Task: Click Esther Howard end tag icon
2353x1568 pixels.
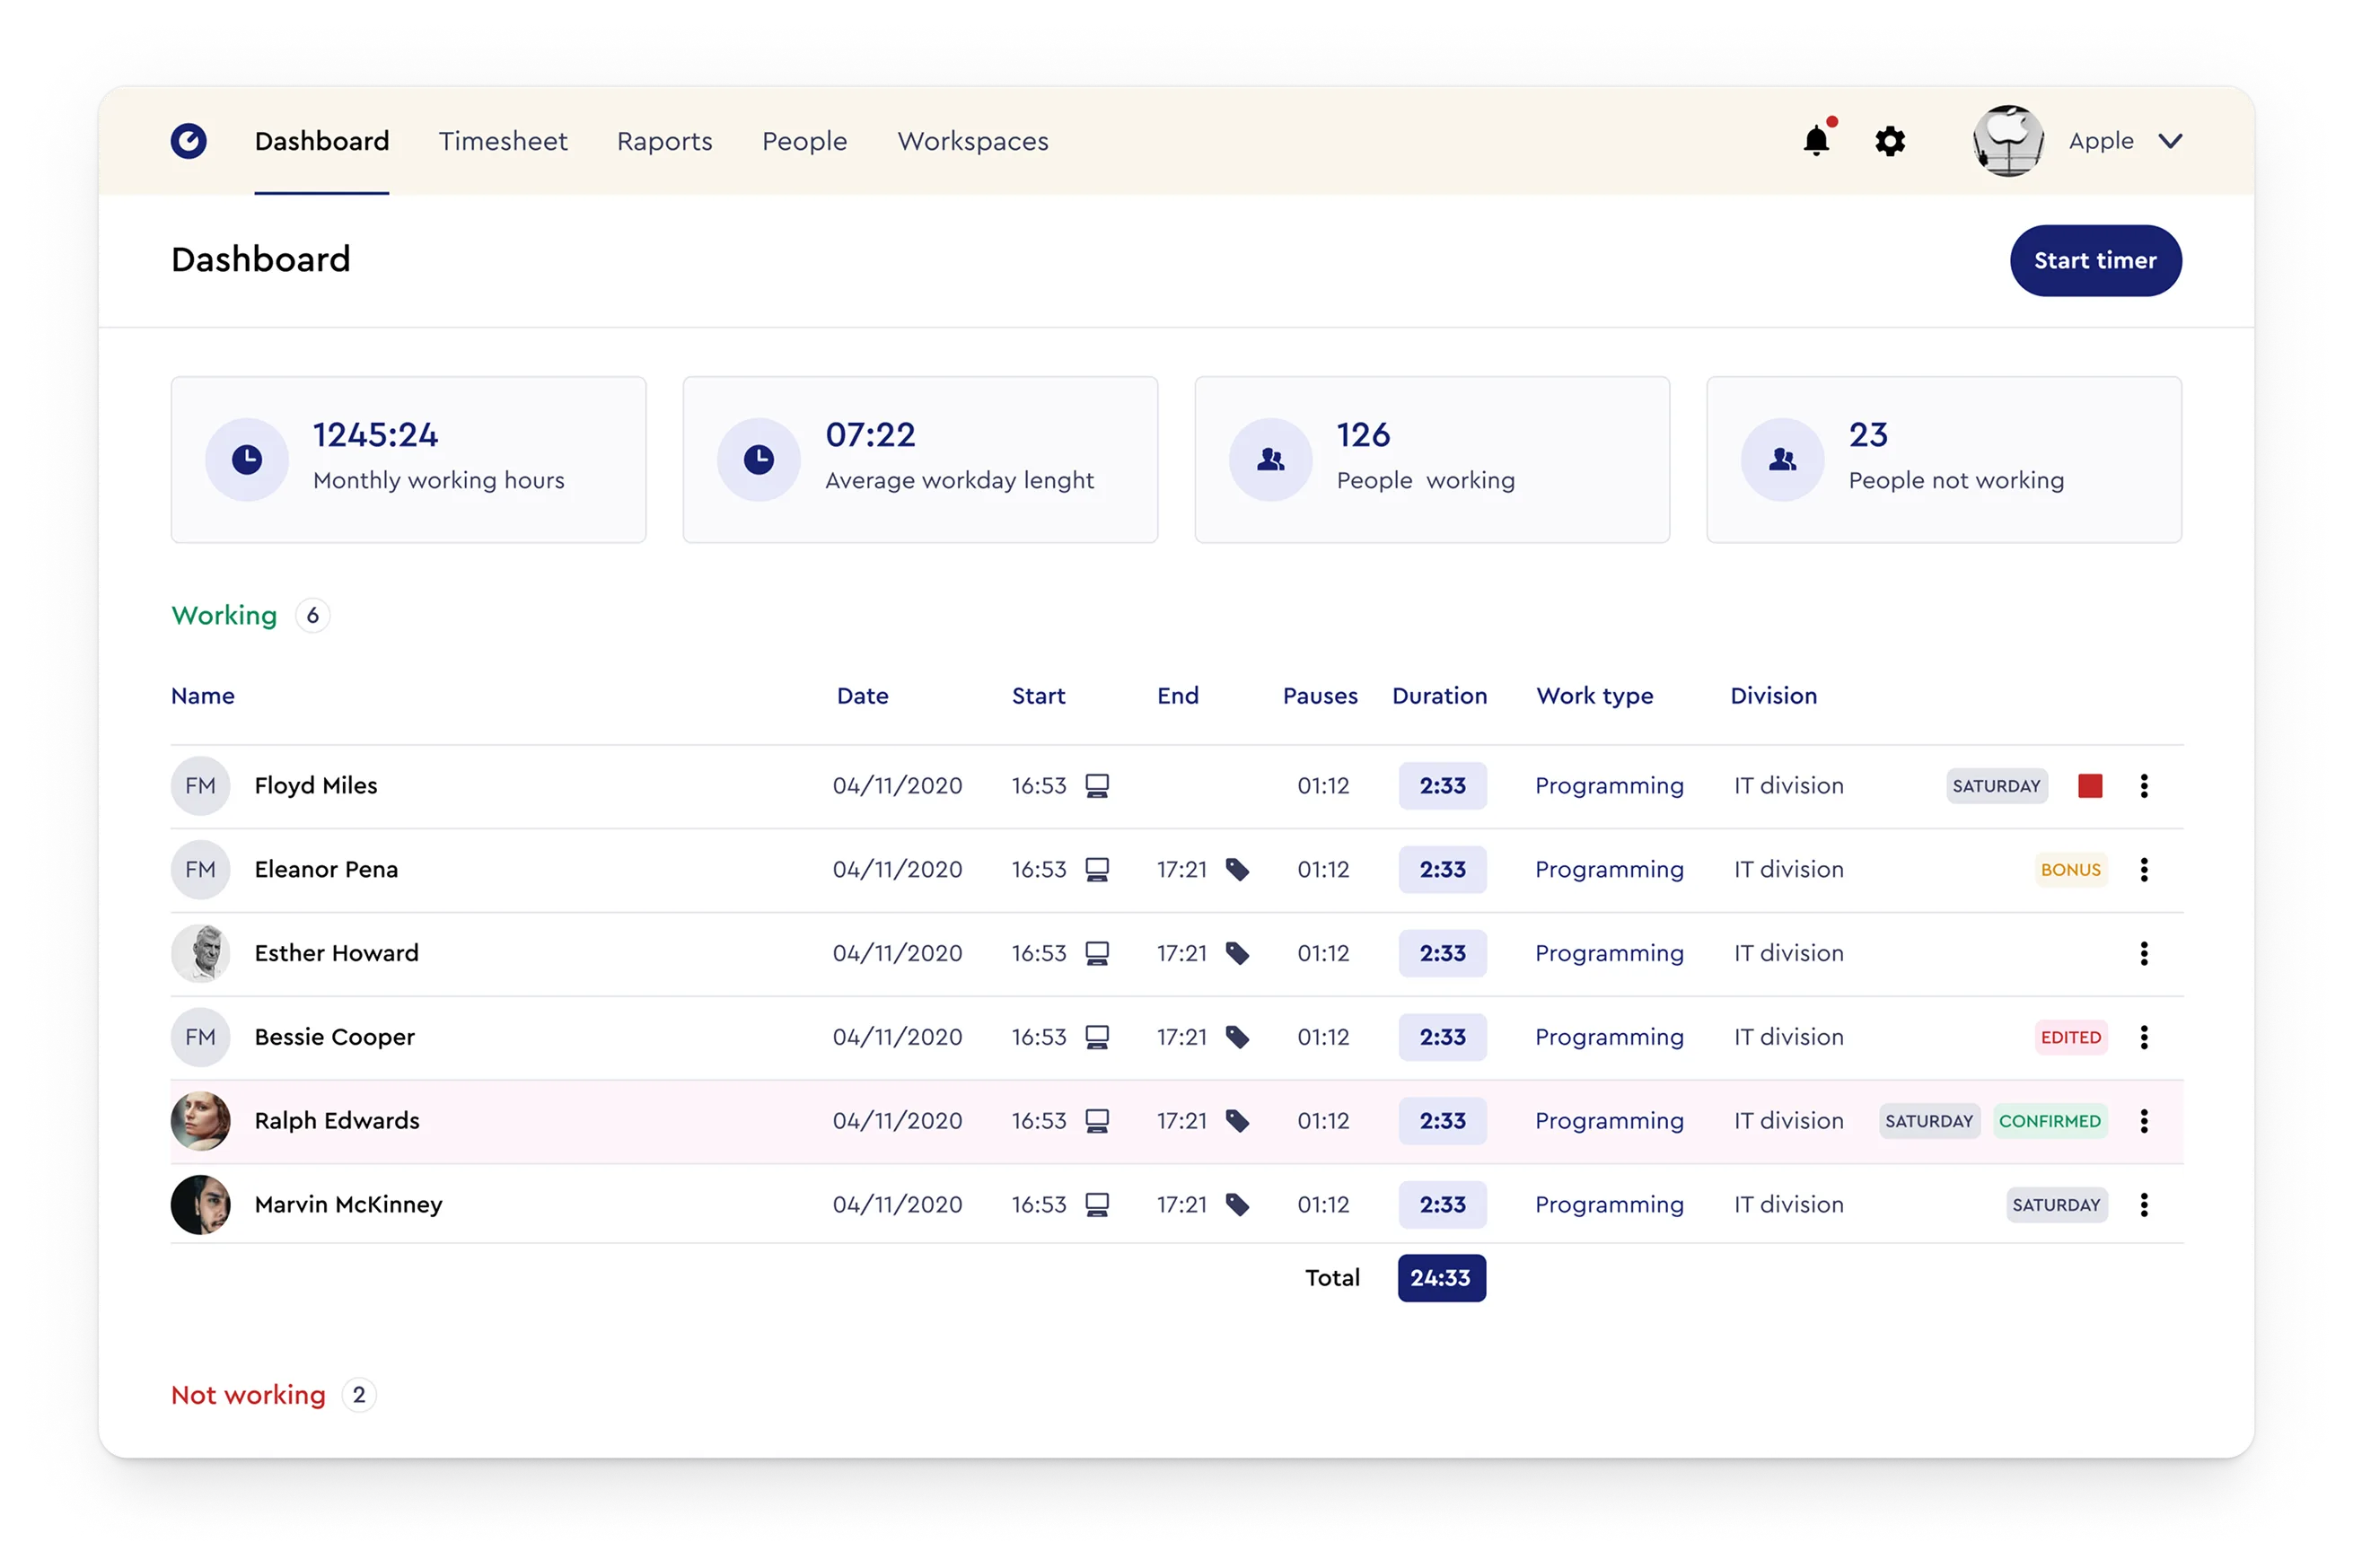Action: point(1237,953)
